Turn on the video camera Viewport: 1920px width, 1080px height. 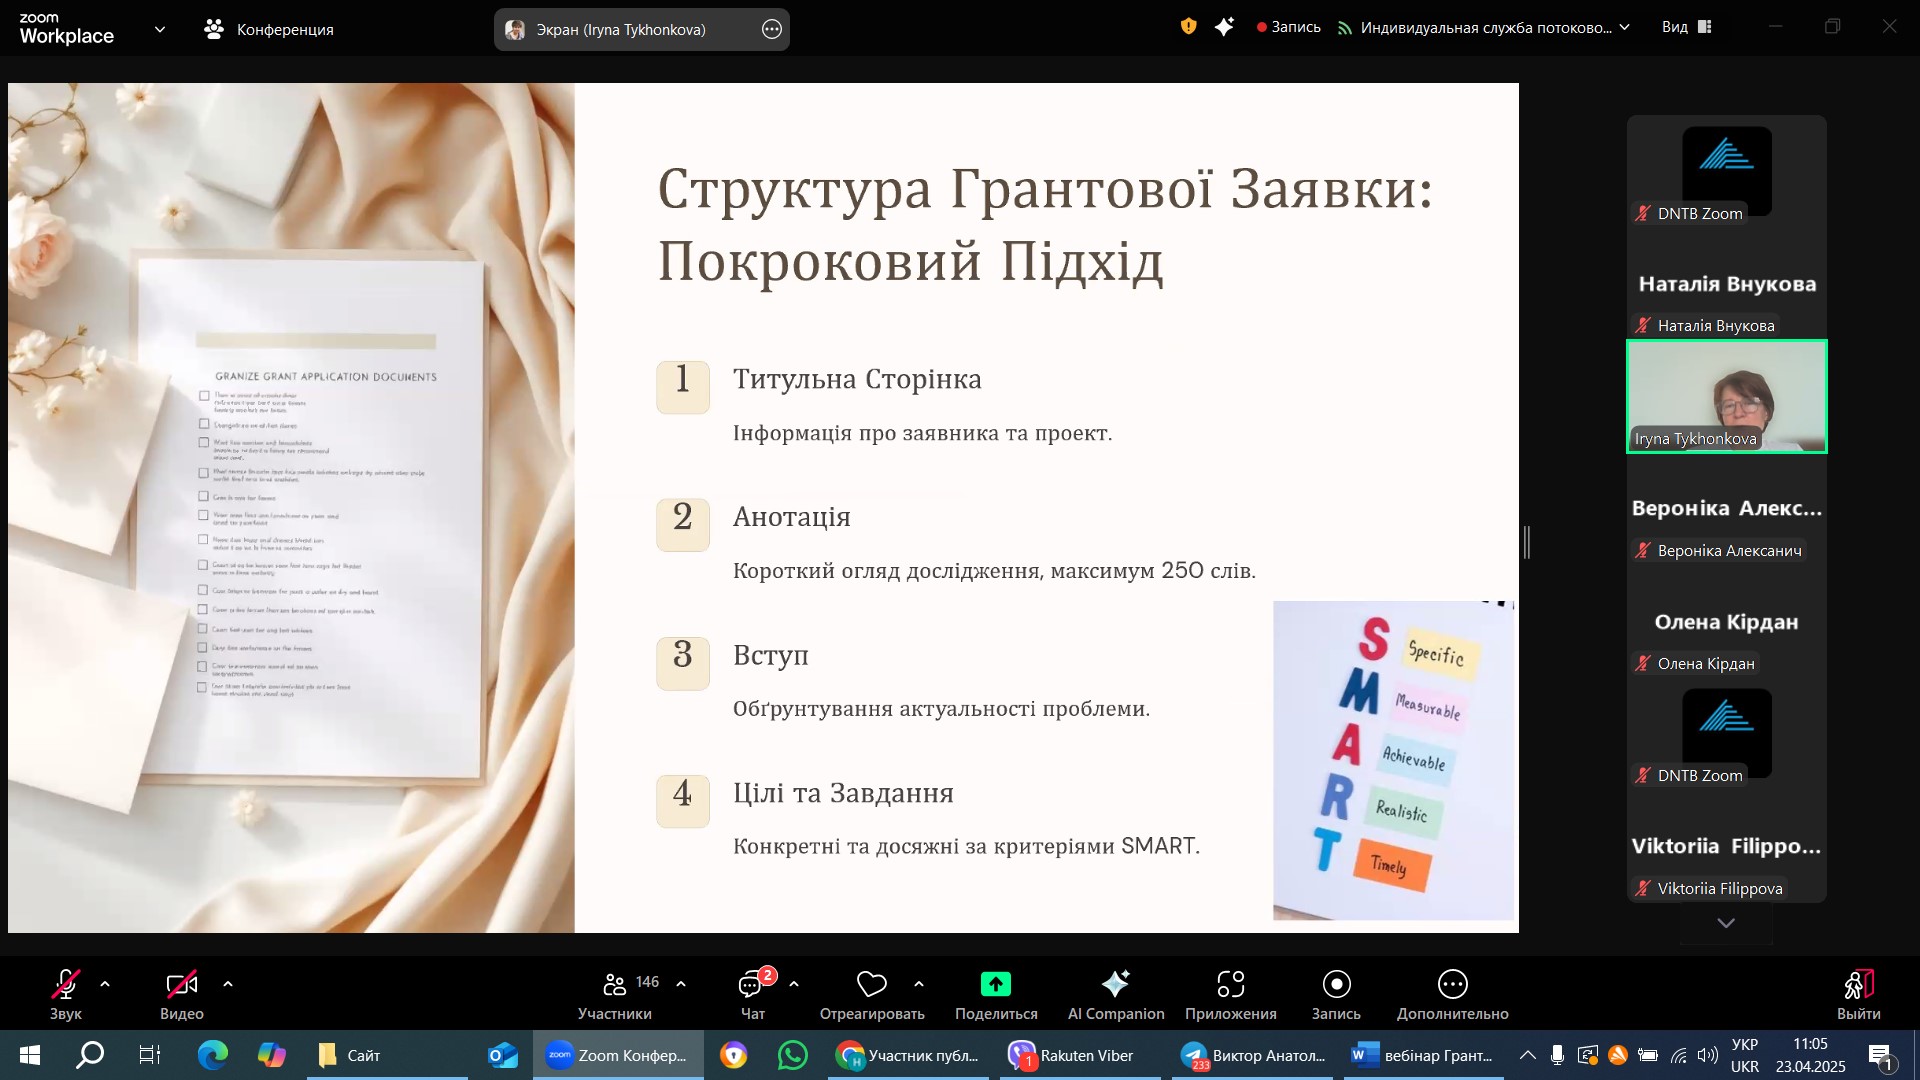click(181, 985)
